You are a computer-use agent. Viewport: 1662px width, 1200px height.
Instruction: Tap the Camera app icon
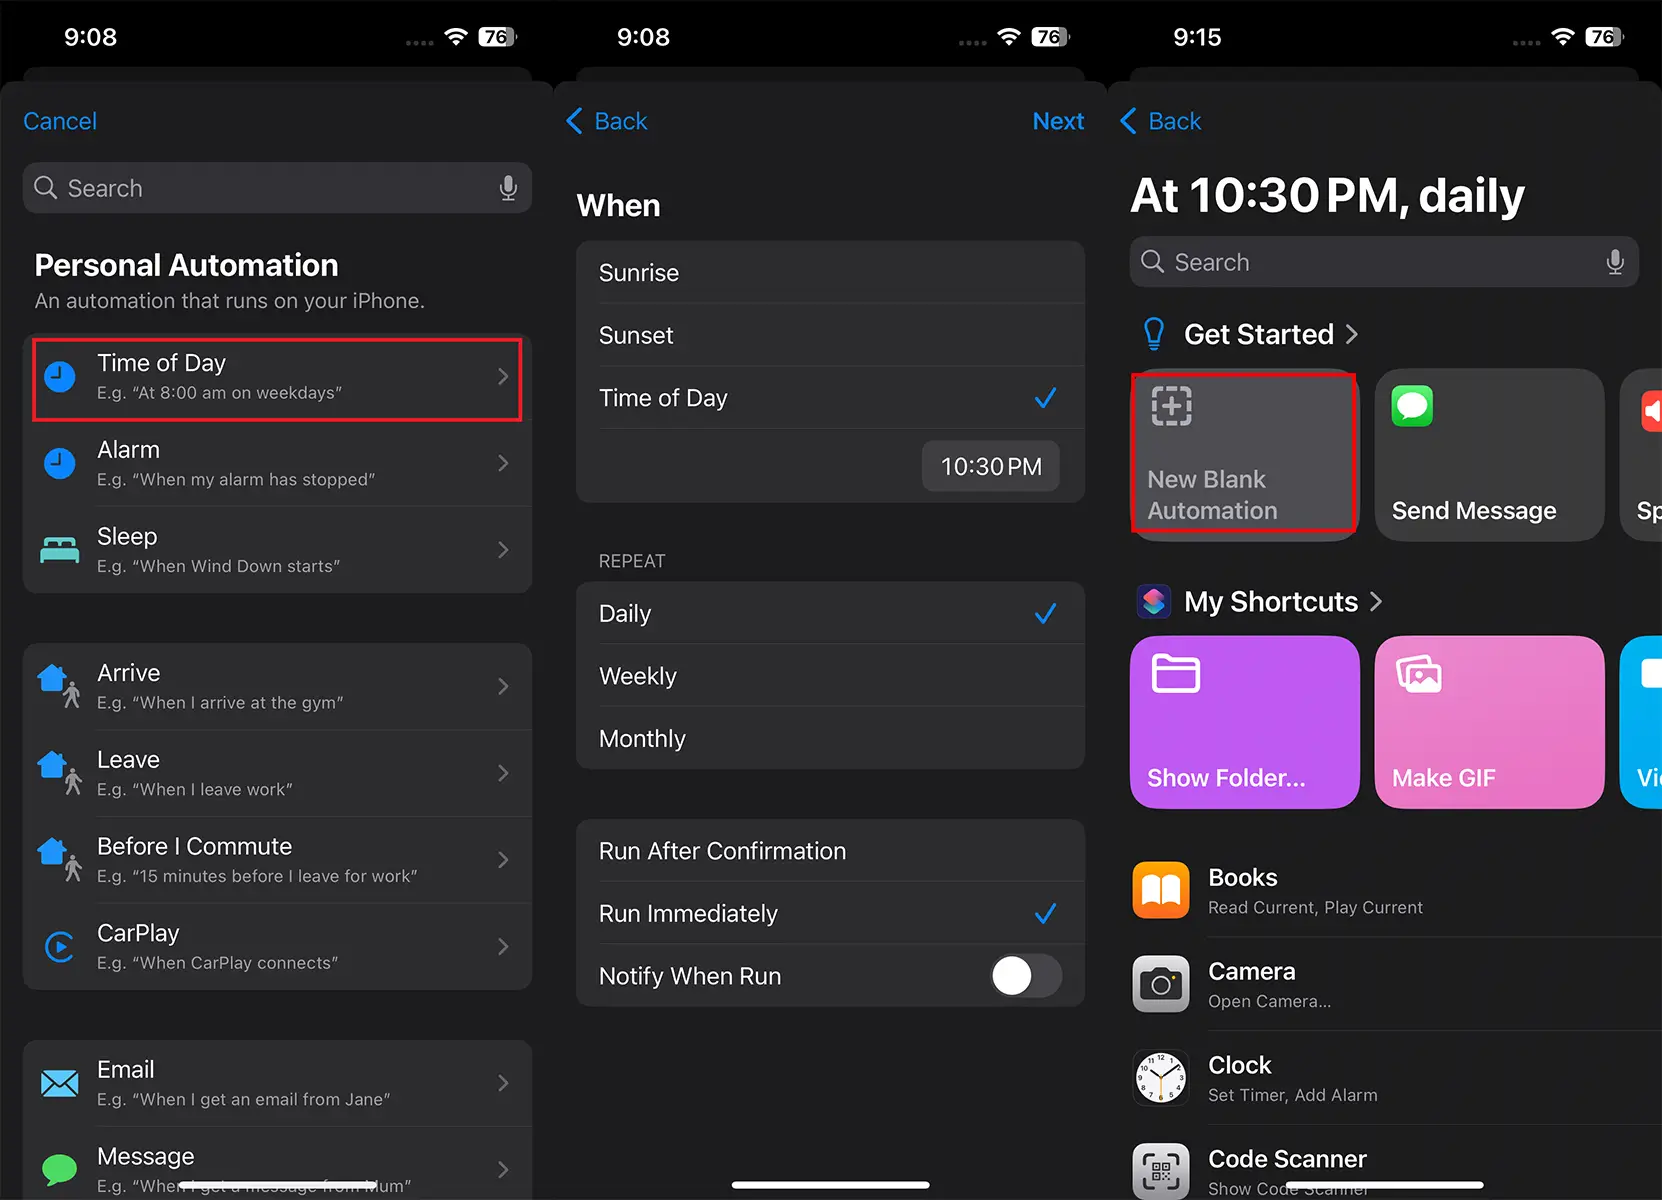click(1161, 984)
